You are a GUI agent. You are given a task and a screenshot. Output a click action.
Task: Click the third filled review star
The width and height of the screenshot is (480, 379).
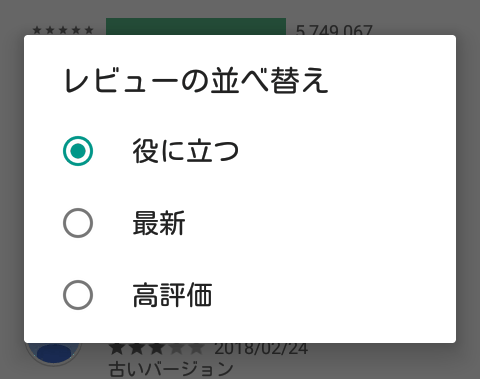157,349
